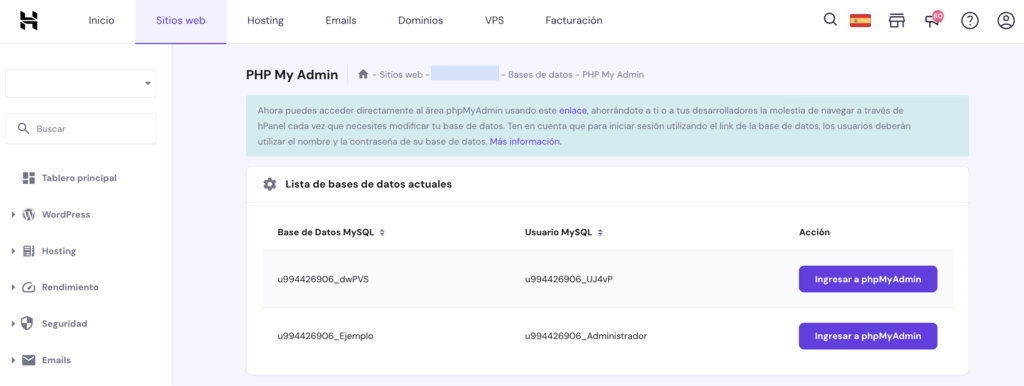Open the Facturación tab
The width and height of the screenshot is (1024, 386).
point(574,21)
